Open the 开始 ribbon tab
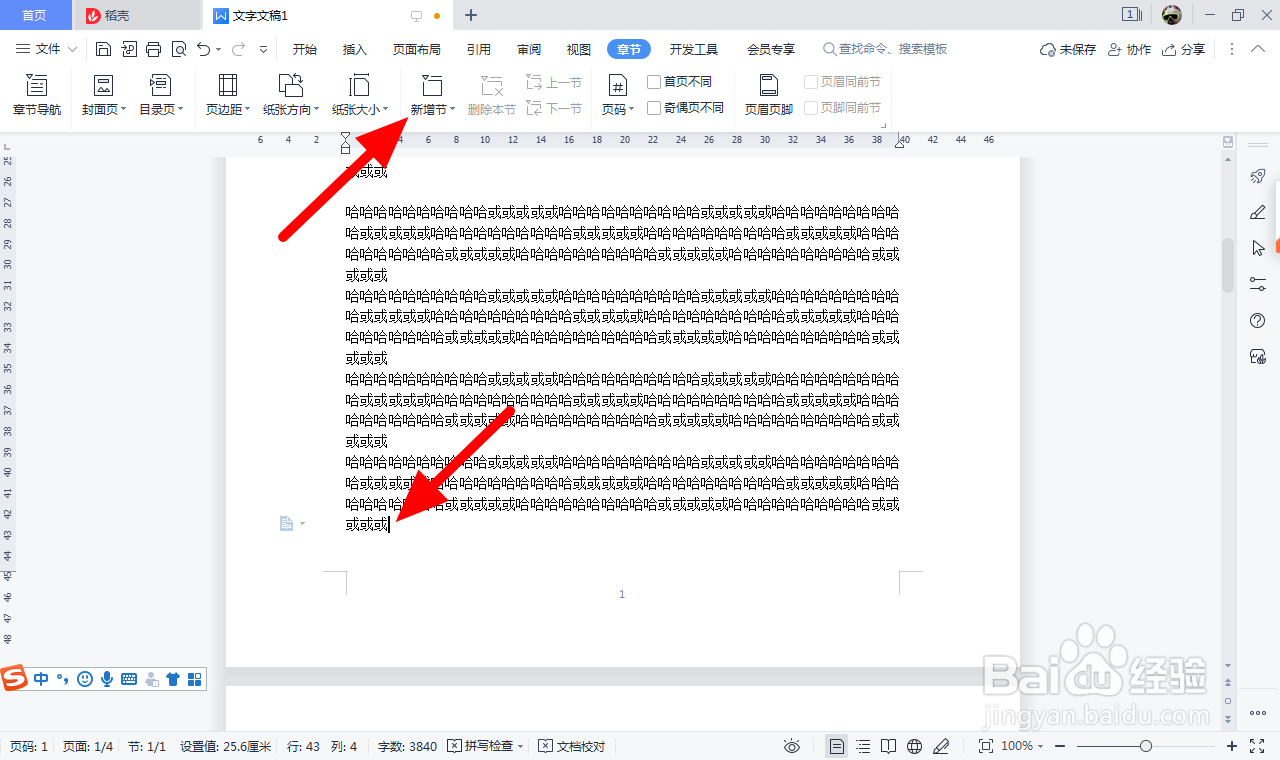Screen dimensions: 1280x760 click(305, 49)
